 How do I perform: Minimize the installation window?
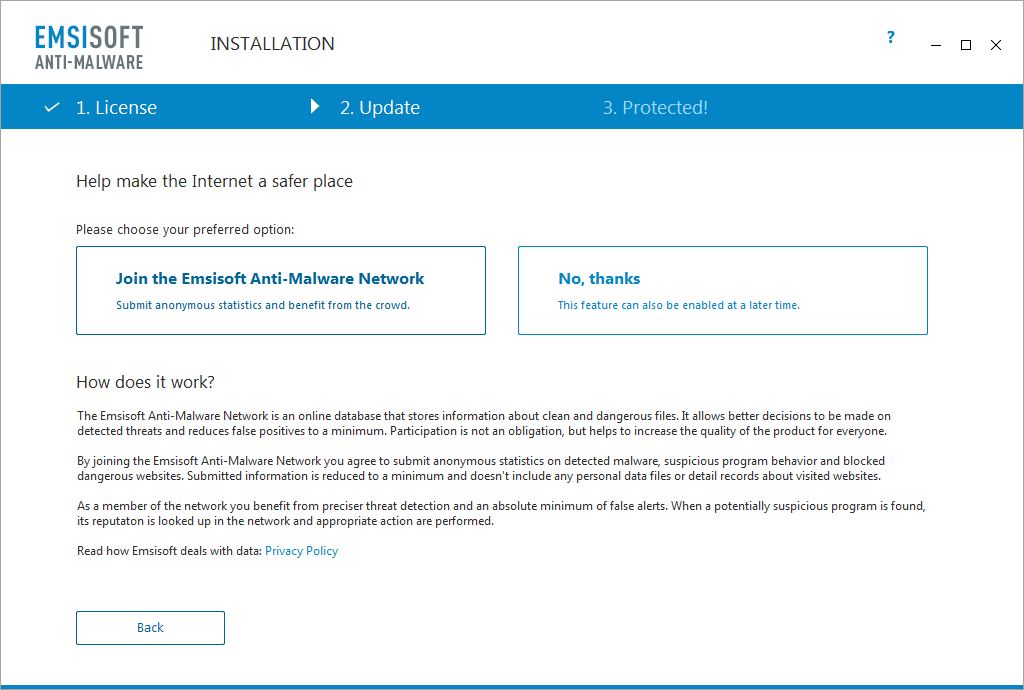click(936, 45)
